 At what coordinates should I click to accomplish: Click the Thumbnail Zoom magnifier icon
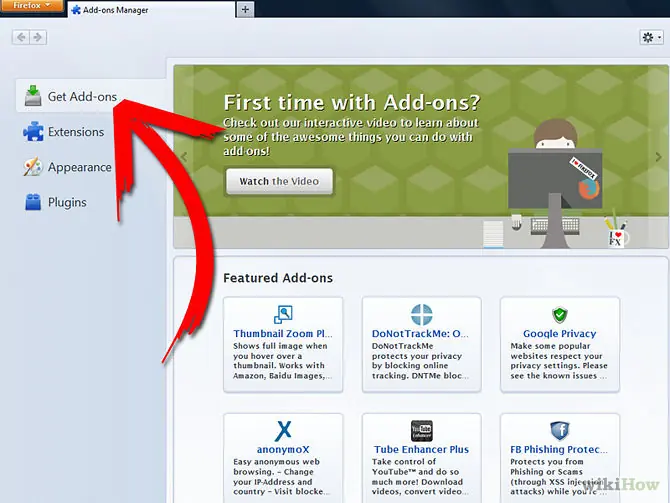283,315
